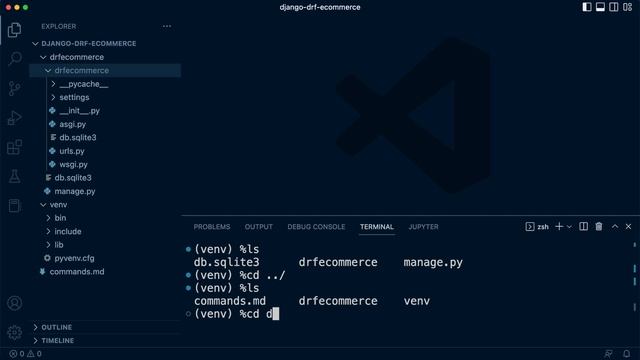Switch to the JUPYTER tab
The image size is (640, 360).
[x=423, y=227]
